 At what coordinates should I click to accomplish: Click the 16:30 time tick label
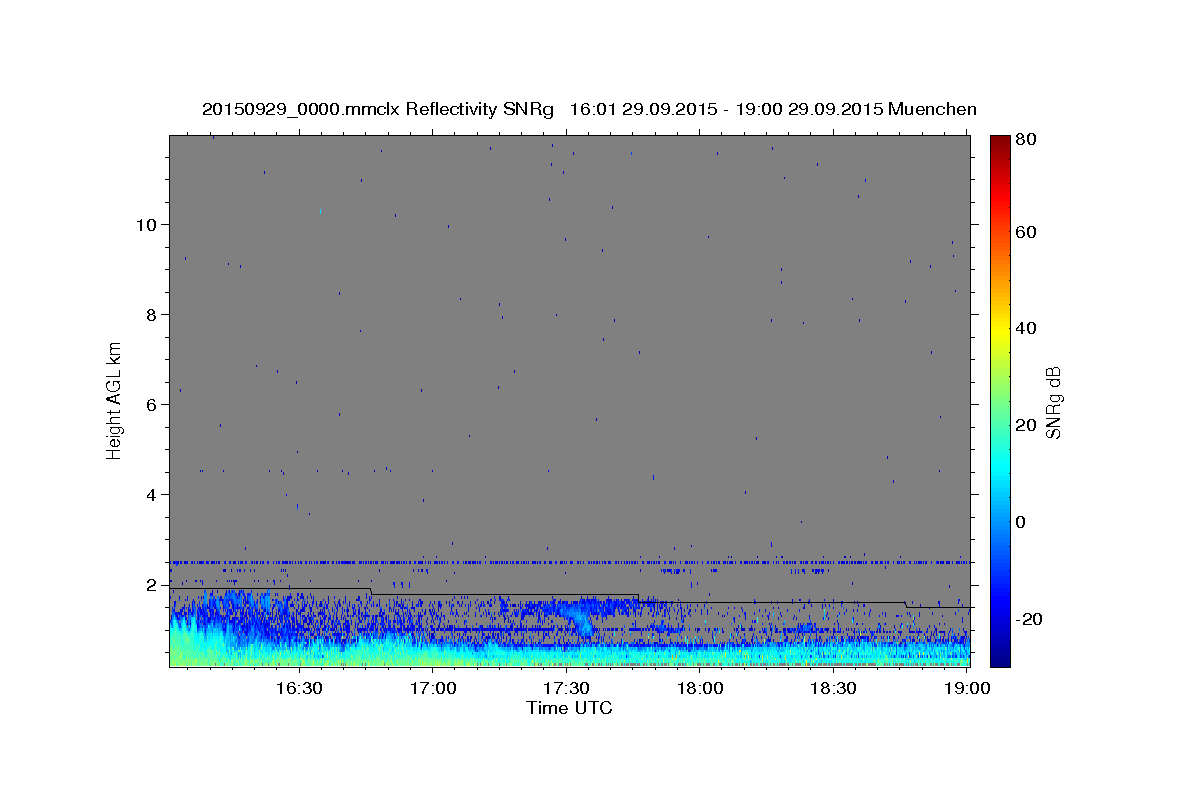298,688
